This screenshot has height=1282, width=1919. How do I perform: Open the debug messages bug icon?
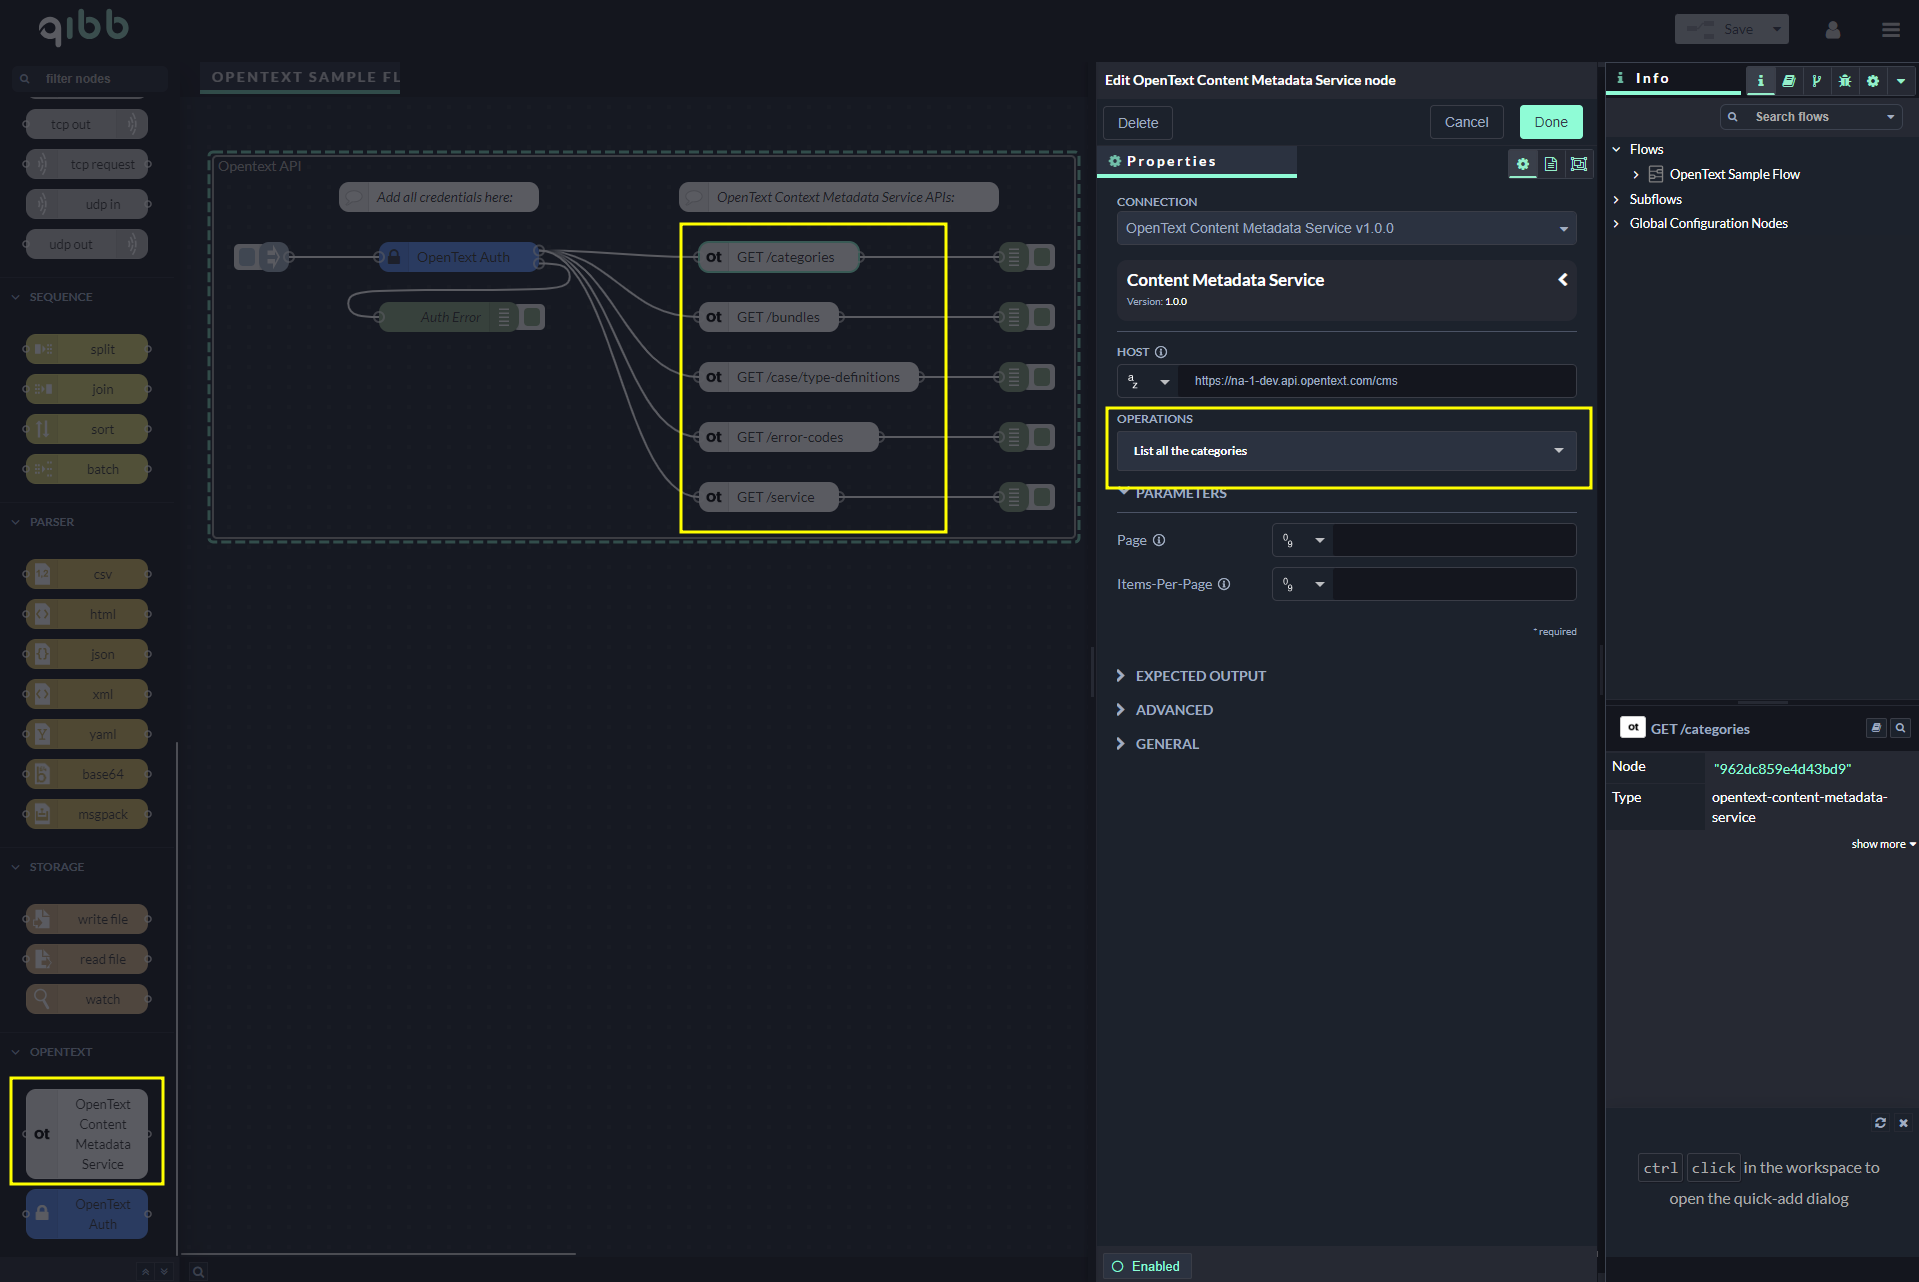click(1845, 81)
